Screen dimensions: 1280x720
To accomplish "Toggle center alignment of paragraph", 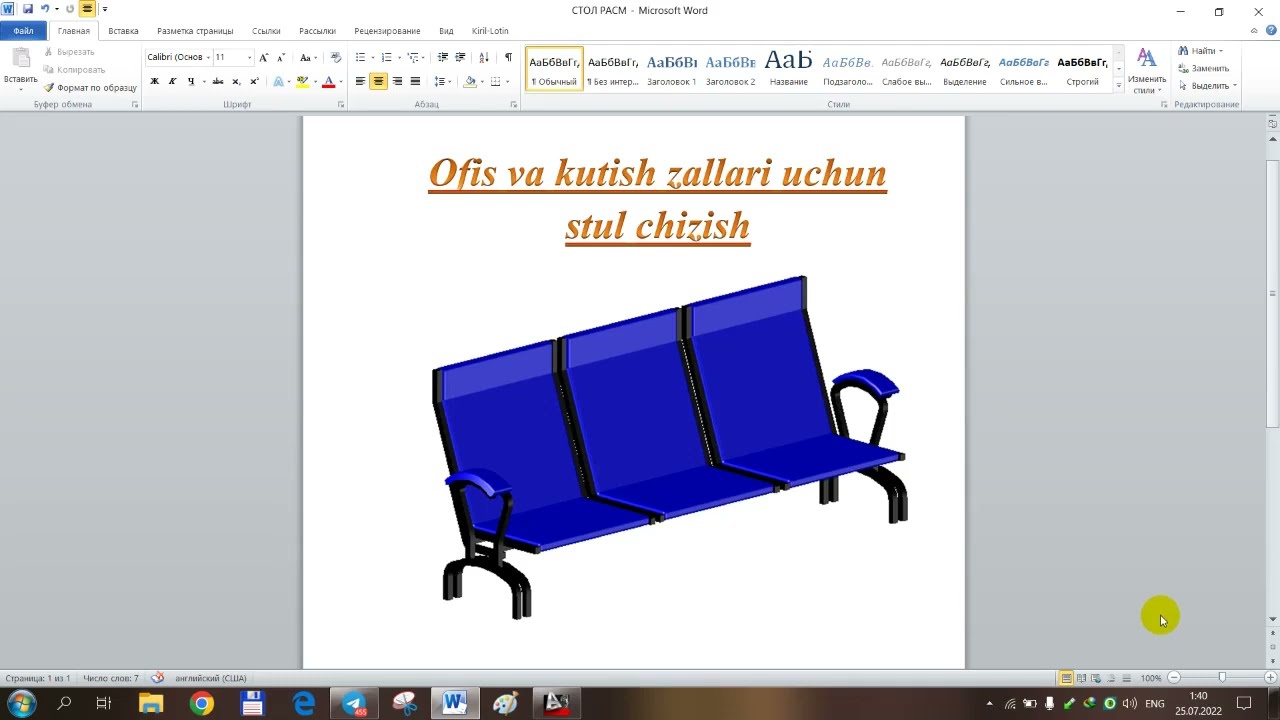I will [x=378, y=82].
